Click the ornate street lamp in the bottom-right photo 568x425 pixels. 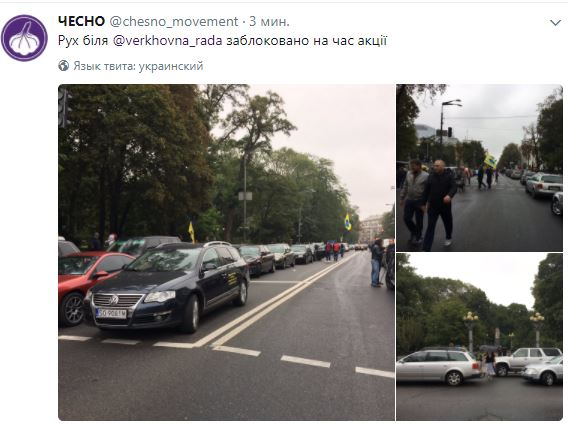[x=470, y=331]
